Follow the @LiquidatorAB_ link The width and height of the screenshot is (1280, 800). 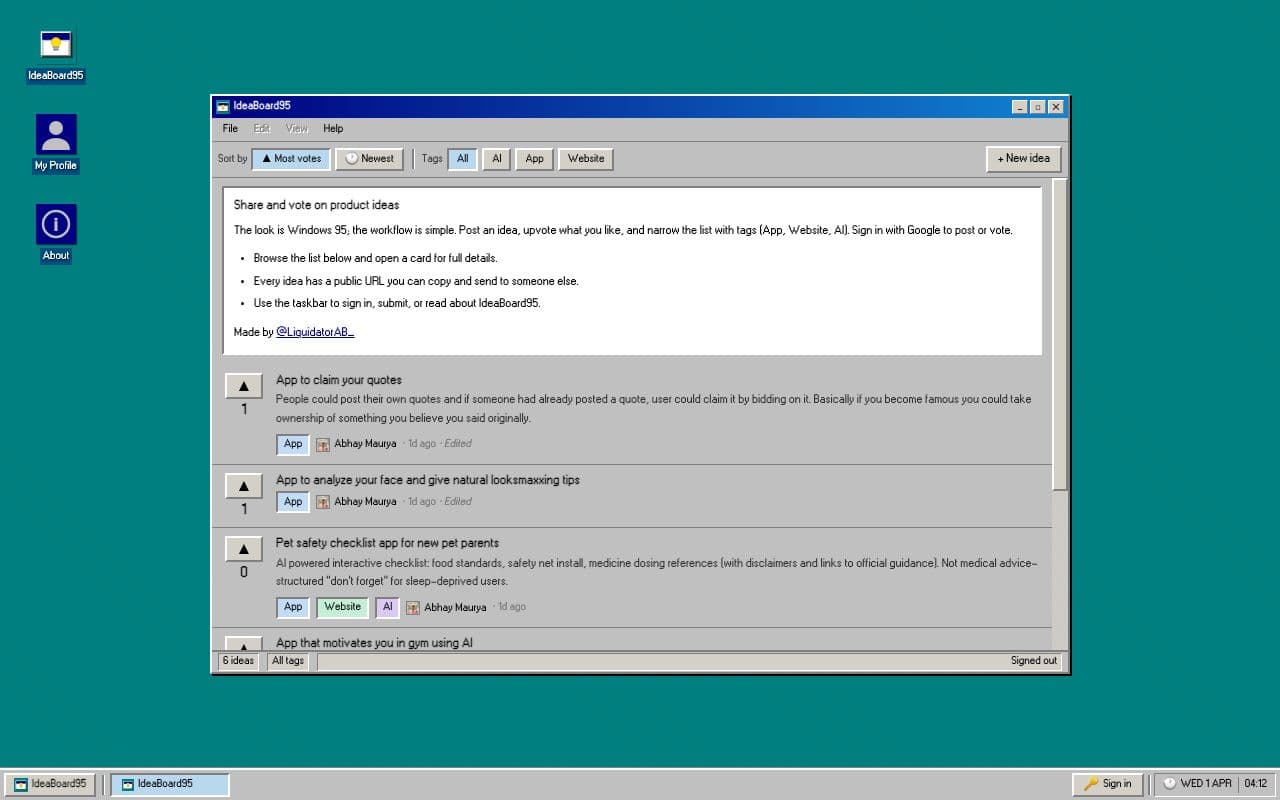[x=314, y=331]
